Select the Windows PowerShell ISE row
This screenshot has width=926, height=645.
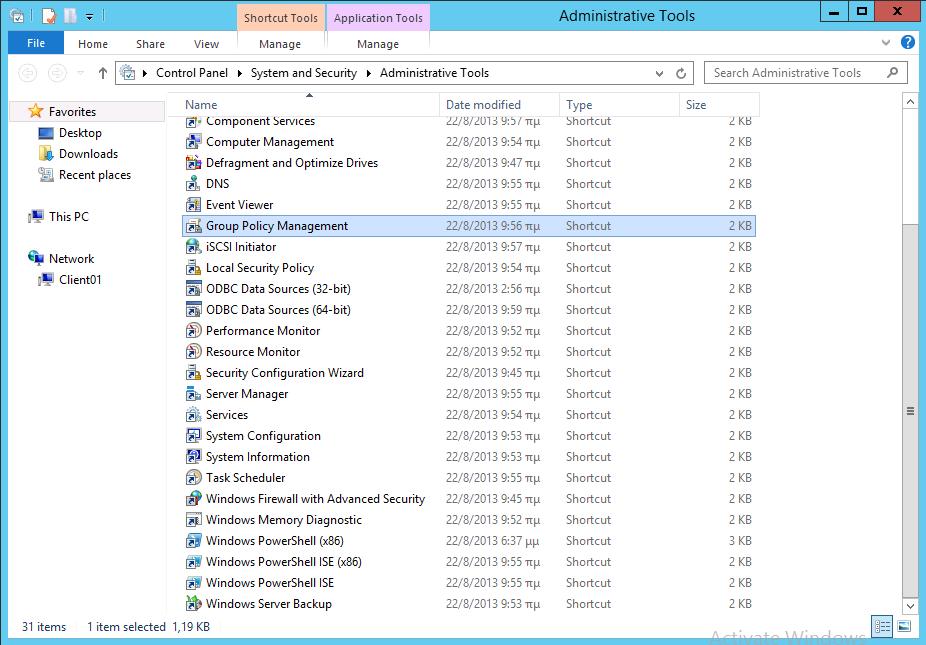(469, 583)
